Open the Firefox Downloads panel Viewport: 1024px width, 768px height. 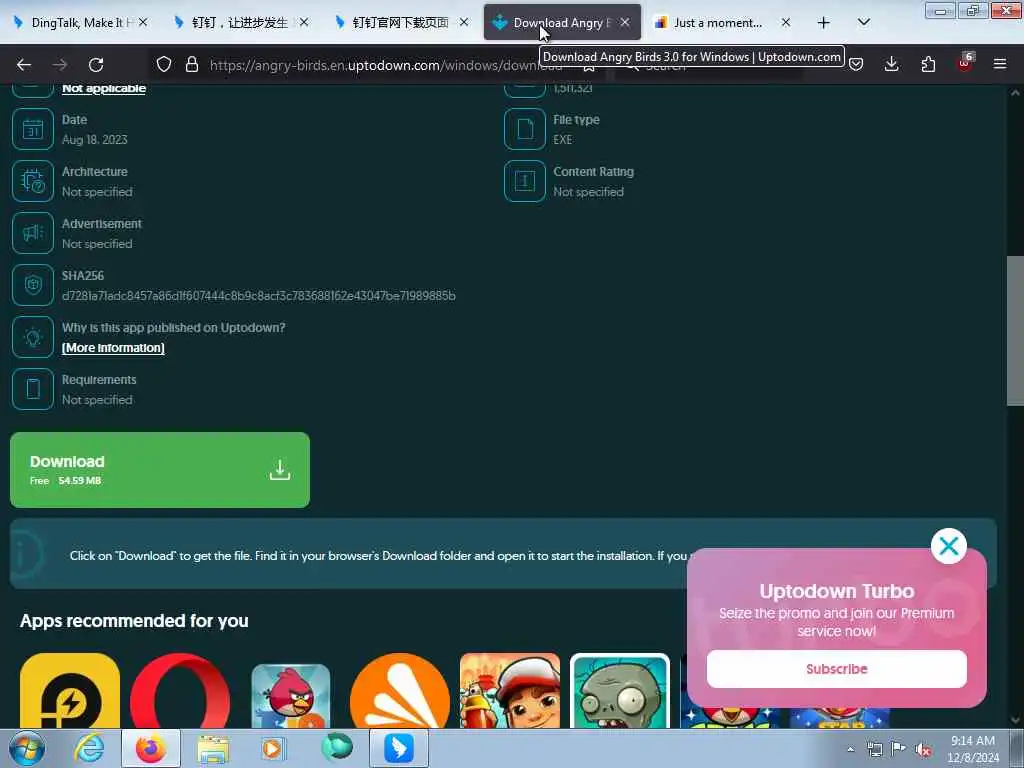click(891, 64)
